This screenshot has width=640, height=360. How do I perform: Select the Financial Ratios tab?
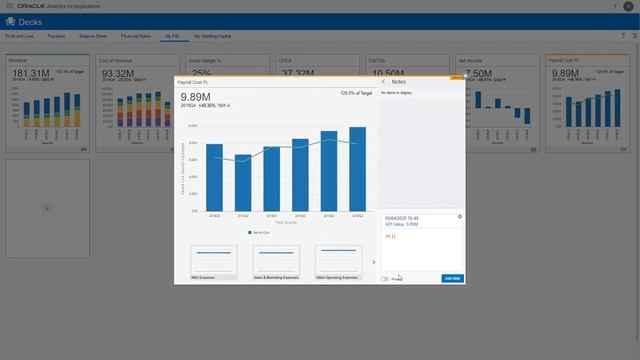click(x=136, y=36)
